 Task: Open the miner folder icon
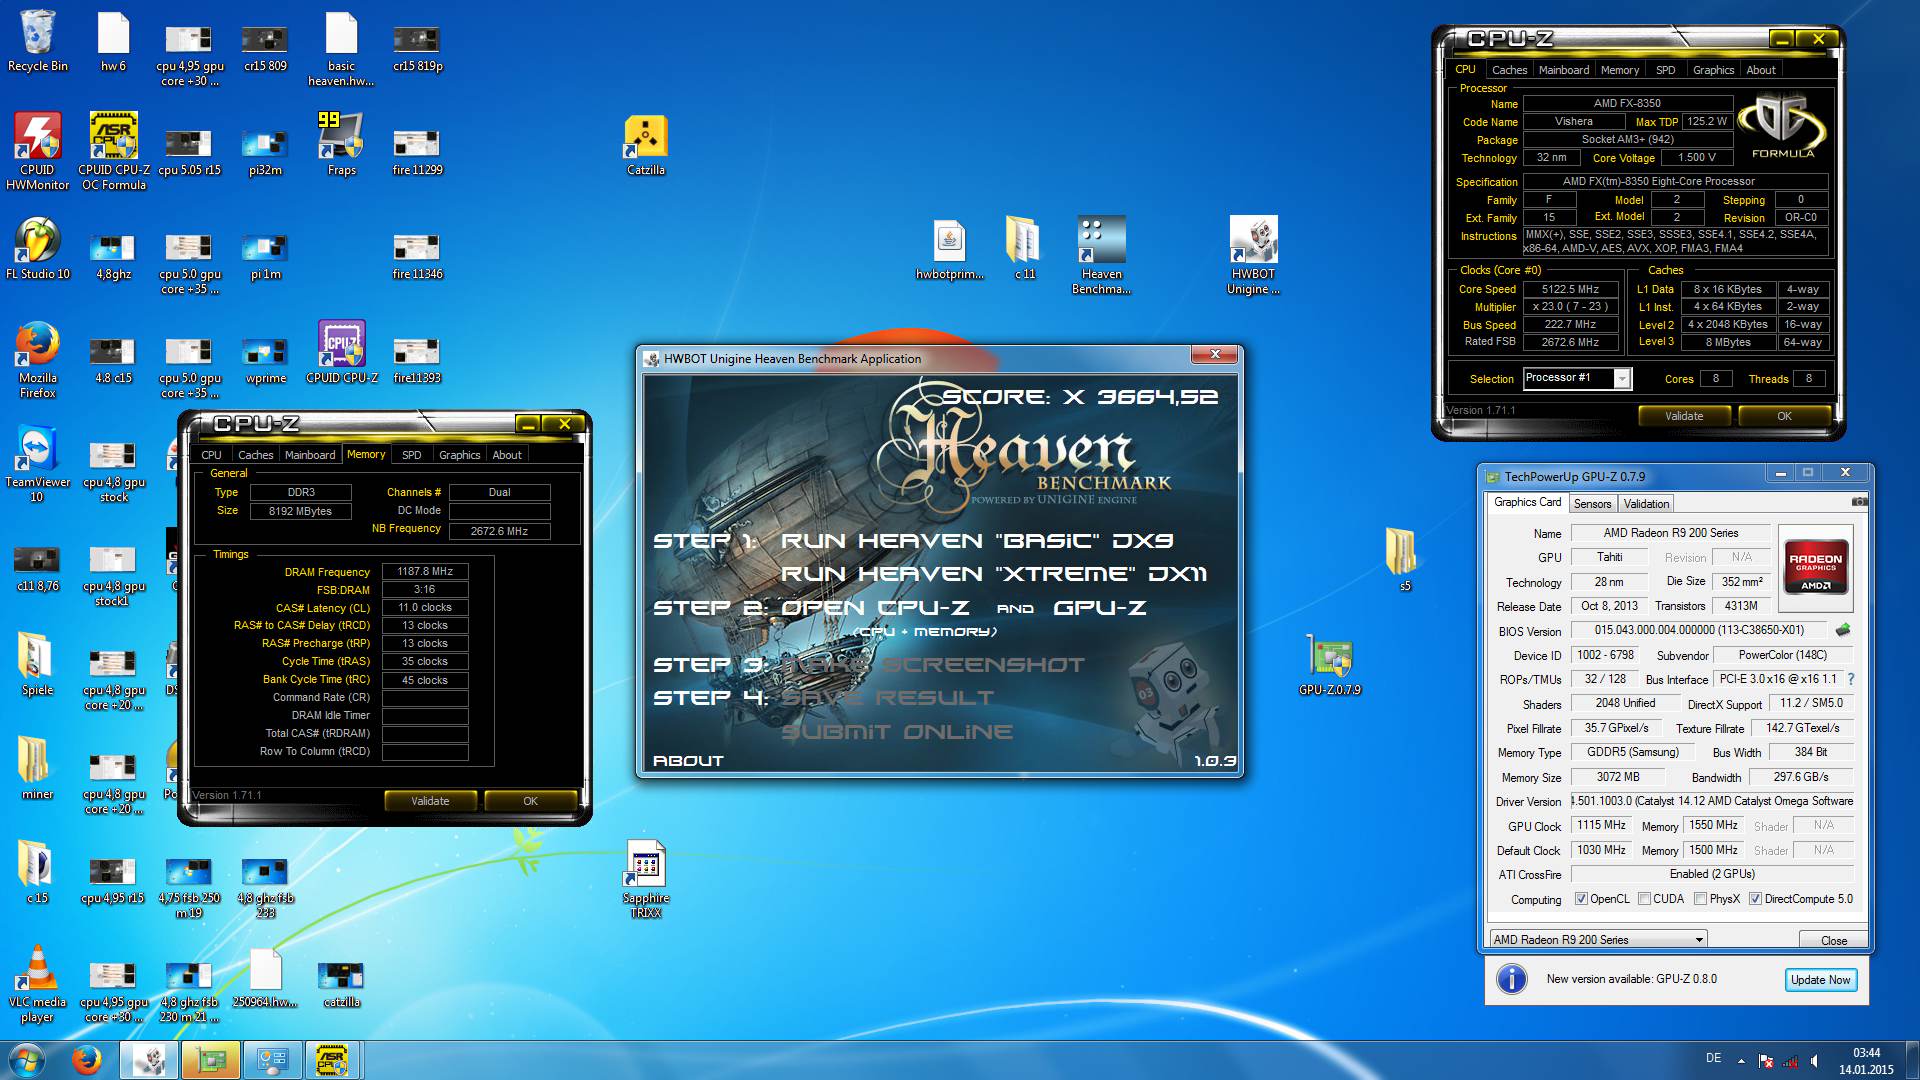(x=38, y=768)
